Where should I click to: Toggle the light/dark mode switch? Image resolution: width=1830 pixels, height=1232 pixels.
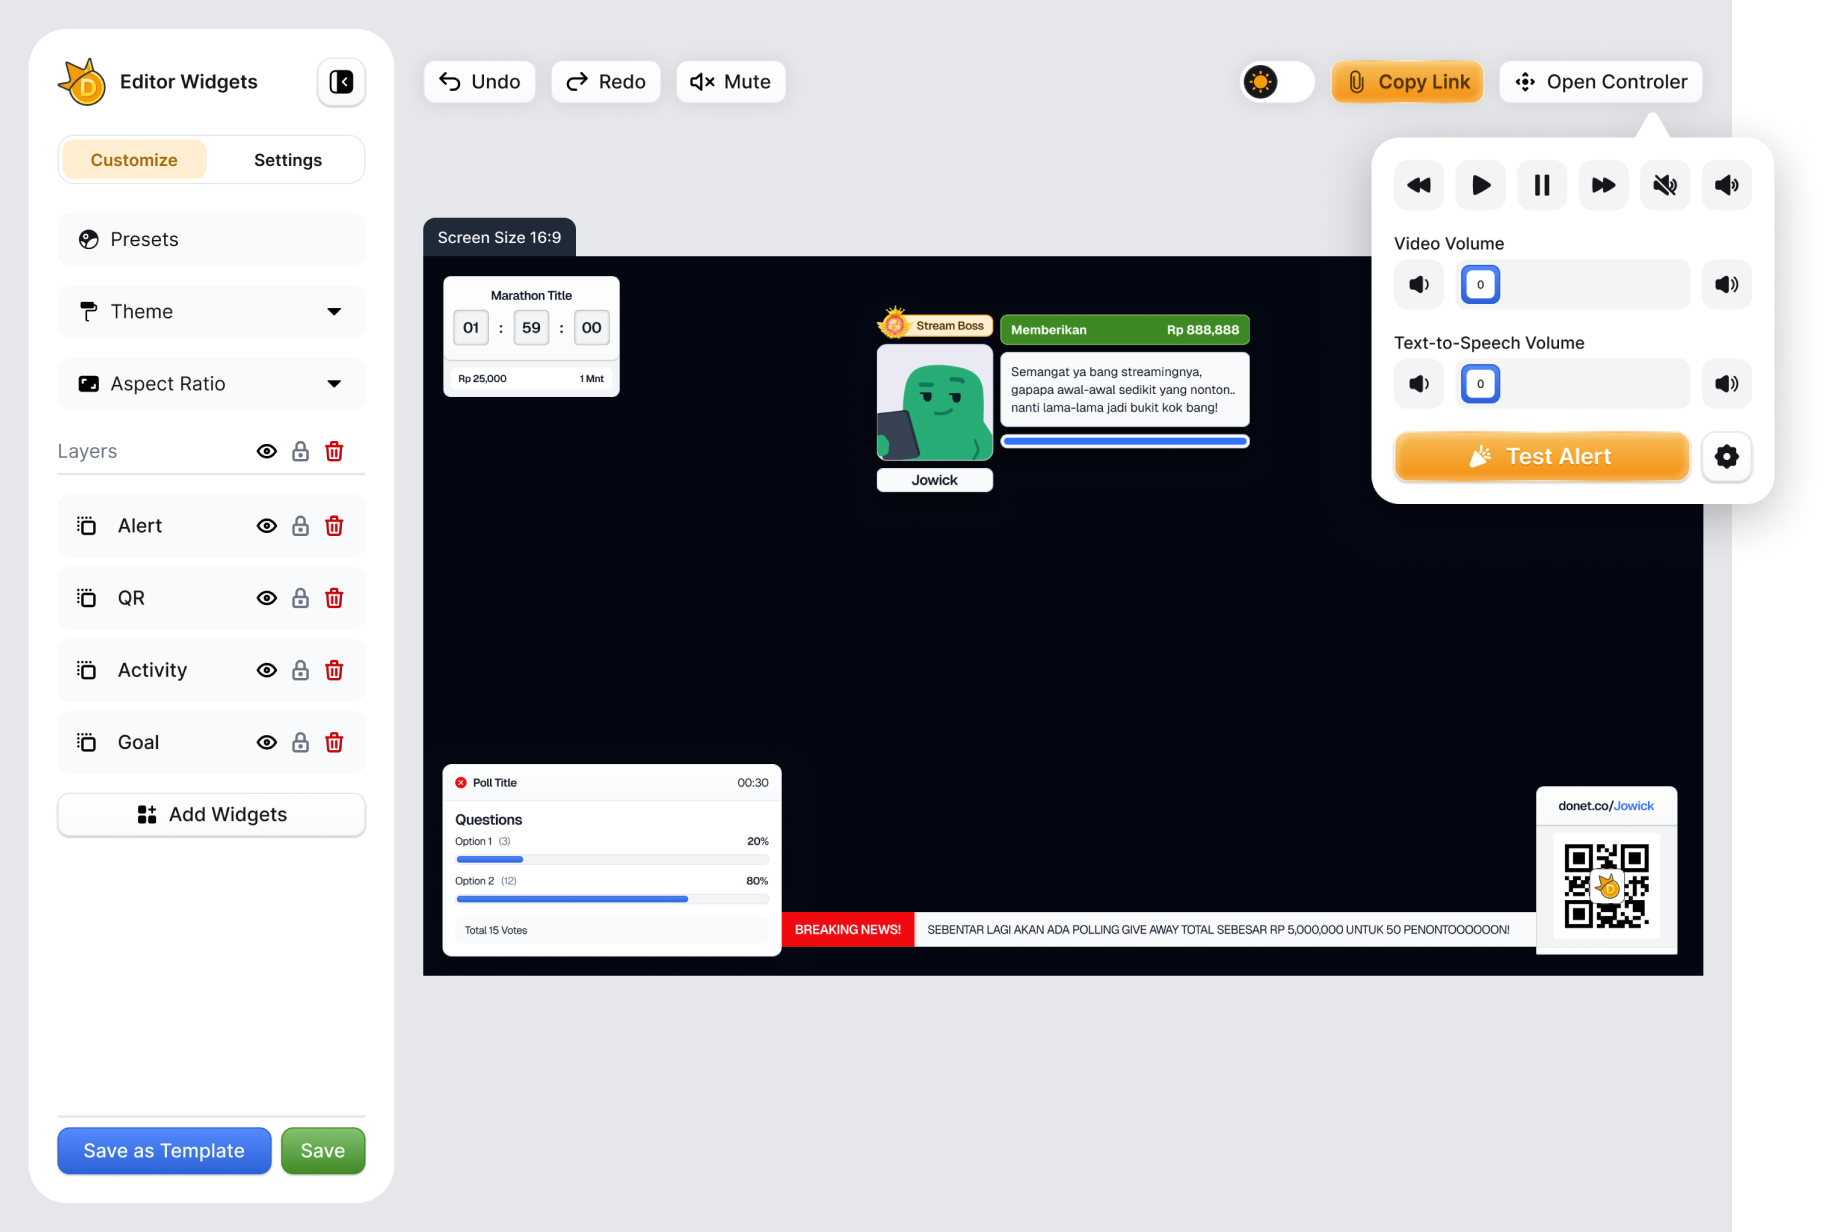pyautogui.click(x=1277, y=82)
